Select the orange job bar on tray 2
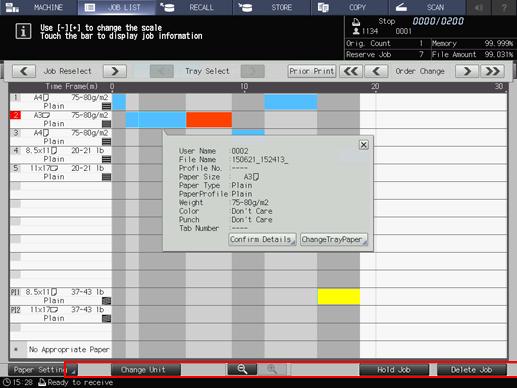The height and width of the screenshot is (388, 517). click(209, 119)
